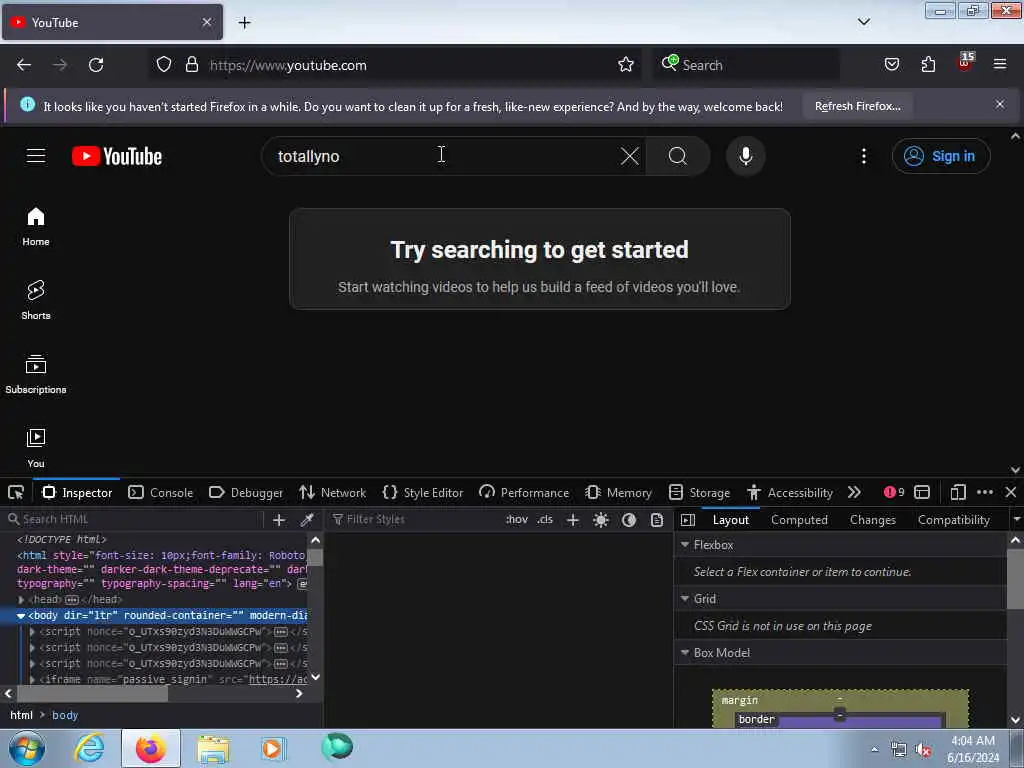Collapse the Box Model section
Image resolution: width=1024 pixels, height=768 pixels.
(x=685, y=652)
